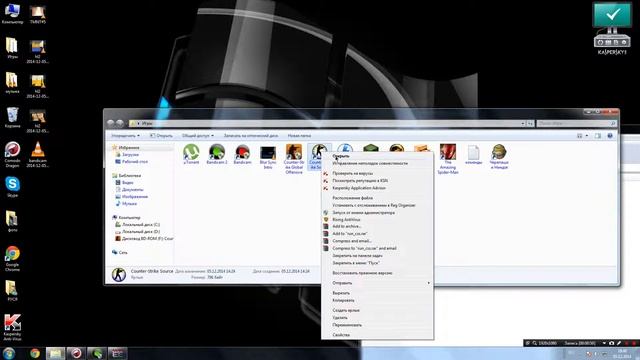The width and height of the screenshot is (640, 360).
Task: Choose Удалить in context menu
Action: tap(378, 318)
